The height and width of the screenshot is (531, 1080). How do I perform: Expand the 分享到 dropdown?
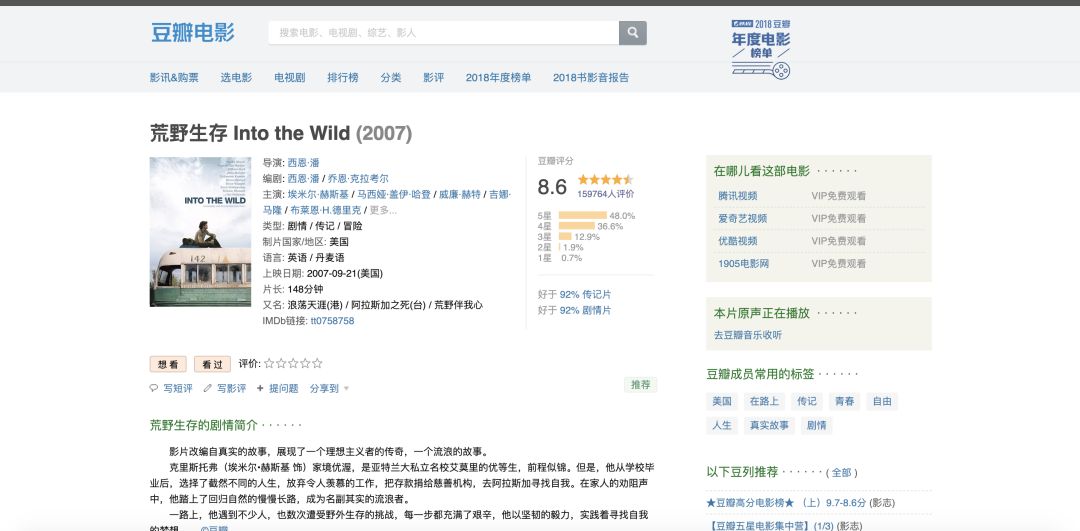coord(329,388)
